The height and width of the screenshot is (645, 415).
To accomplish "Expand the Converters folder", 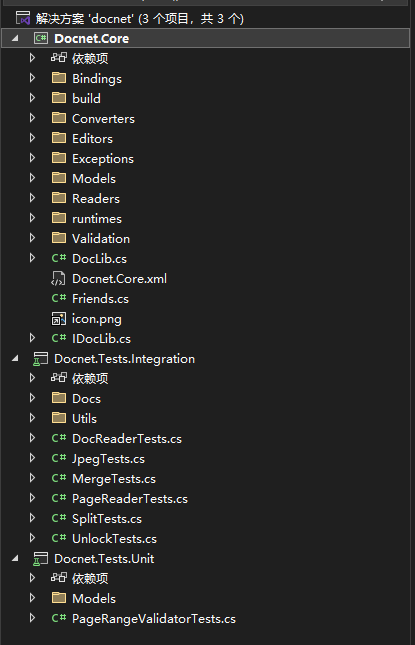I will [32, 118].
